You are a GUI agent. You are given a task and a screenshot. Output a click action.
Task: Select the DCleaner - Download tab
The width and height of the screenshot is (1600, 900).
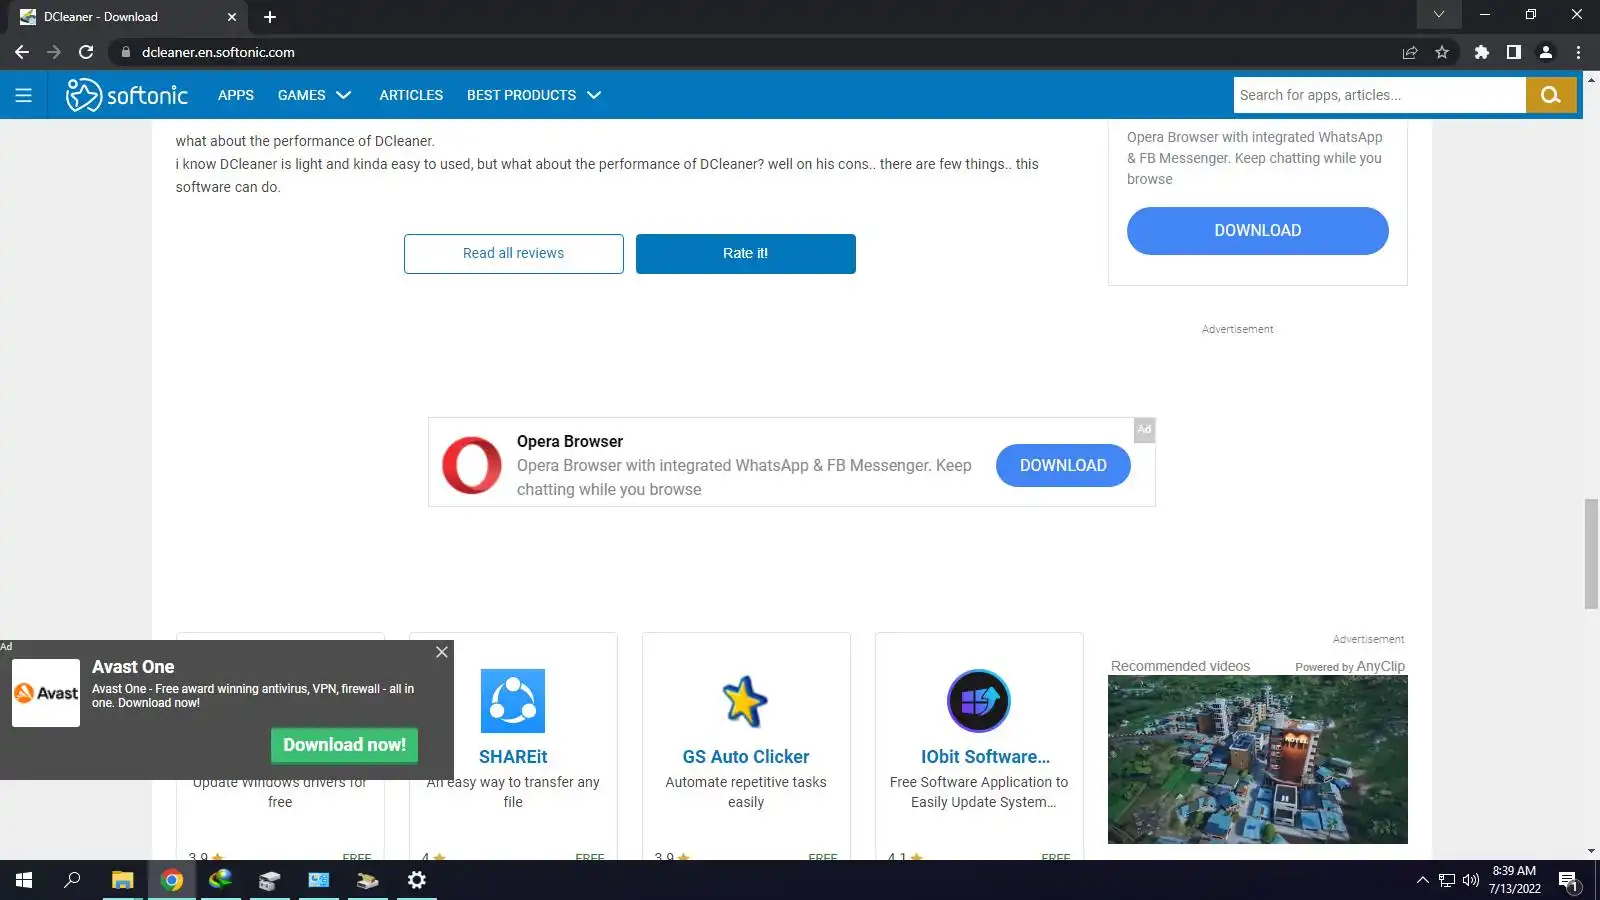128,17
